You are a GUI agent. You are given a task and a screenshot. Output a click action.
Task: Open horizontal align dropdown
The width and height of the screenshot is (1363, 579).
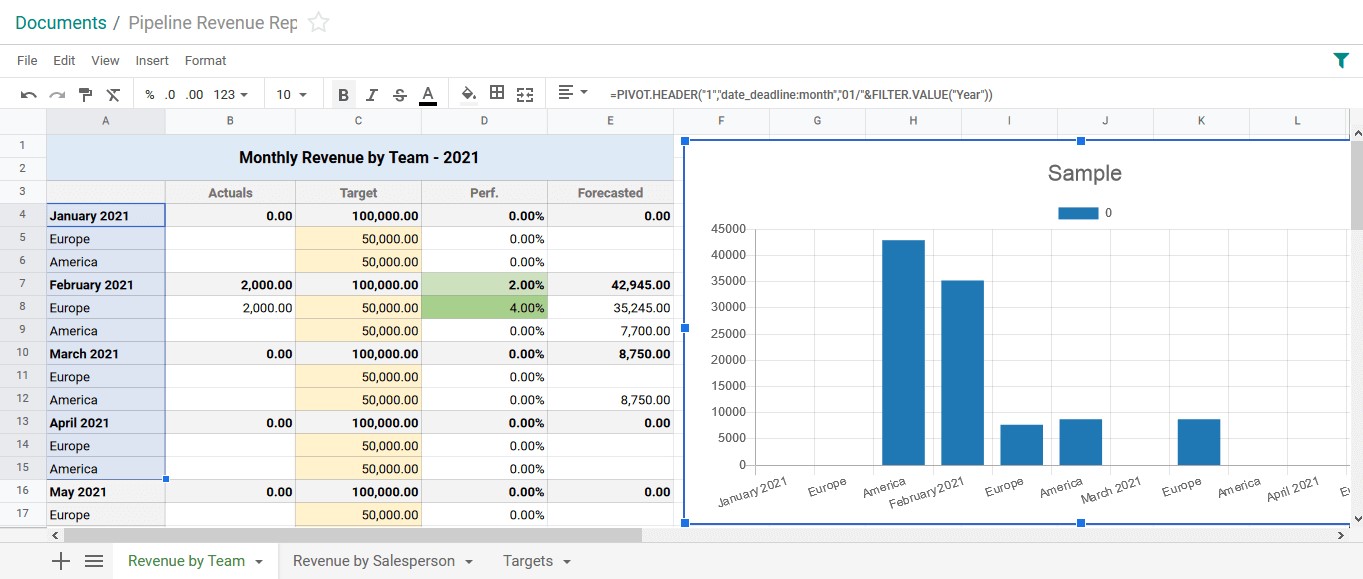(x=572, y=92)
